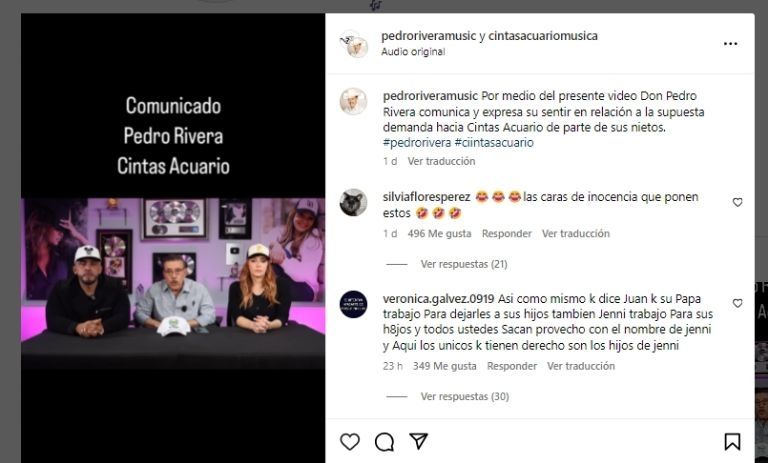
Task: Like silviafloresperez's comment
Action: 737,202
